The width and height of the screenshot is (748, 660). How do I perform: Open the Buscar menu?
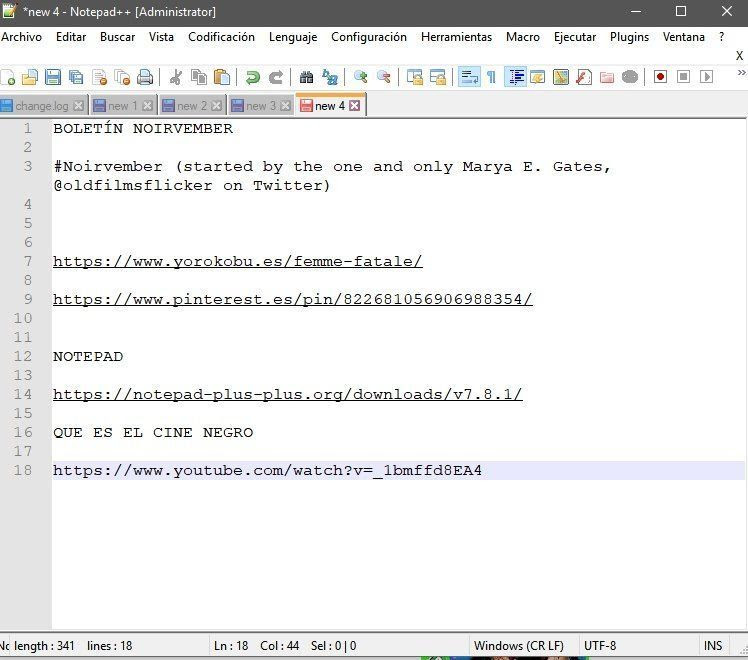pyautogui.click(x=117, y=37)
